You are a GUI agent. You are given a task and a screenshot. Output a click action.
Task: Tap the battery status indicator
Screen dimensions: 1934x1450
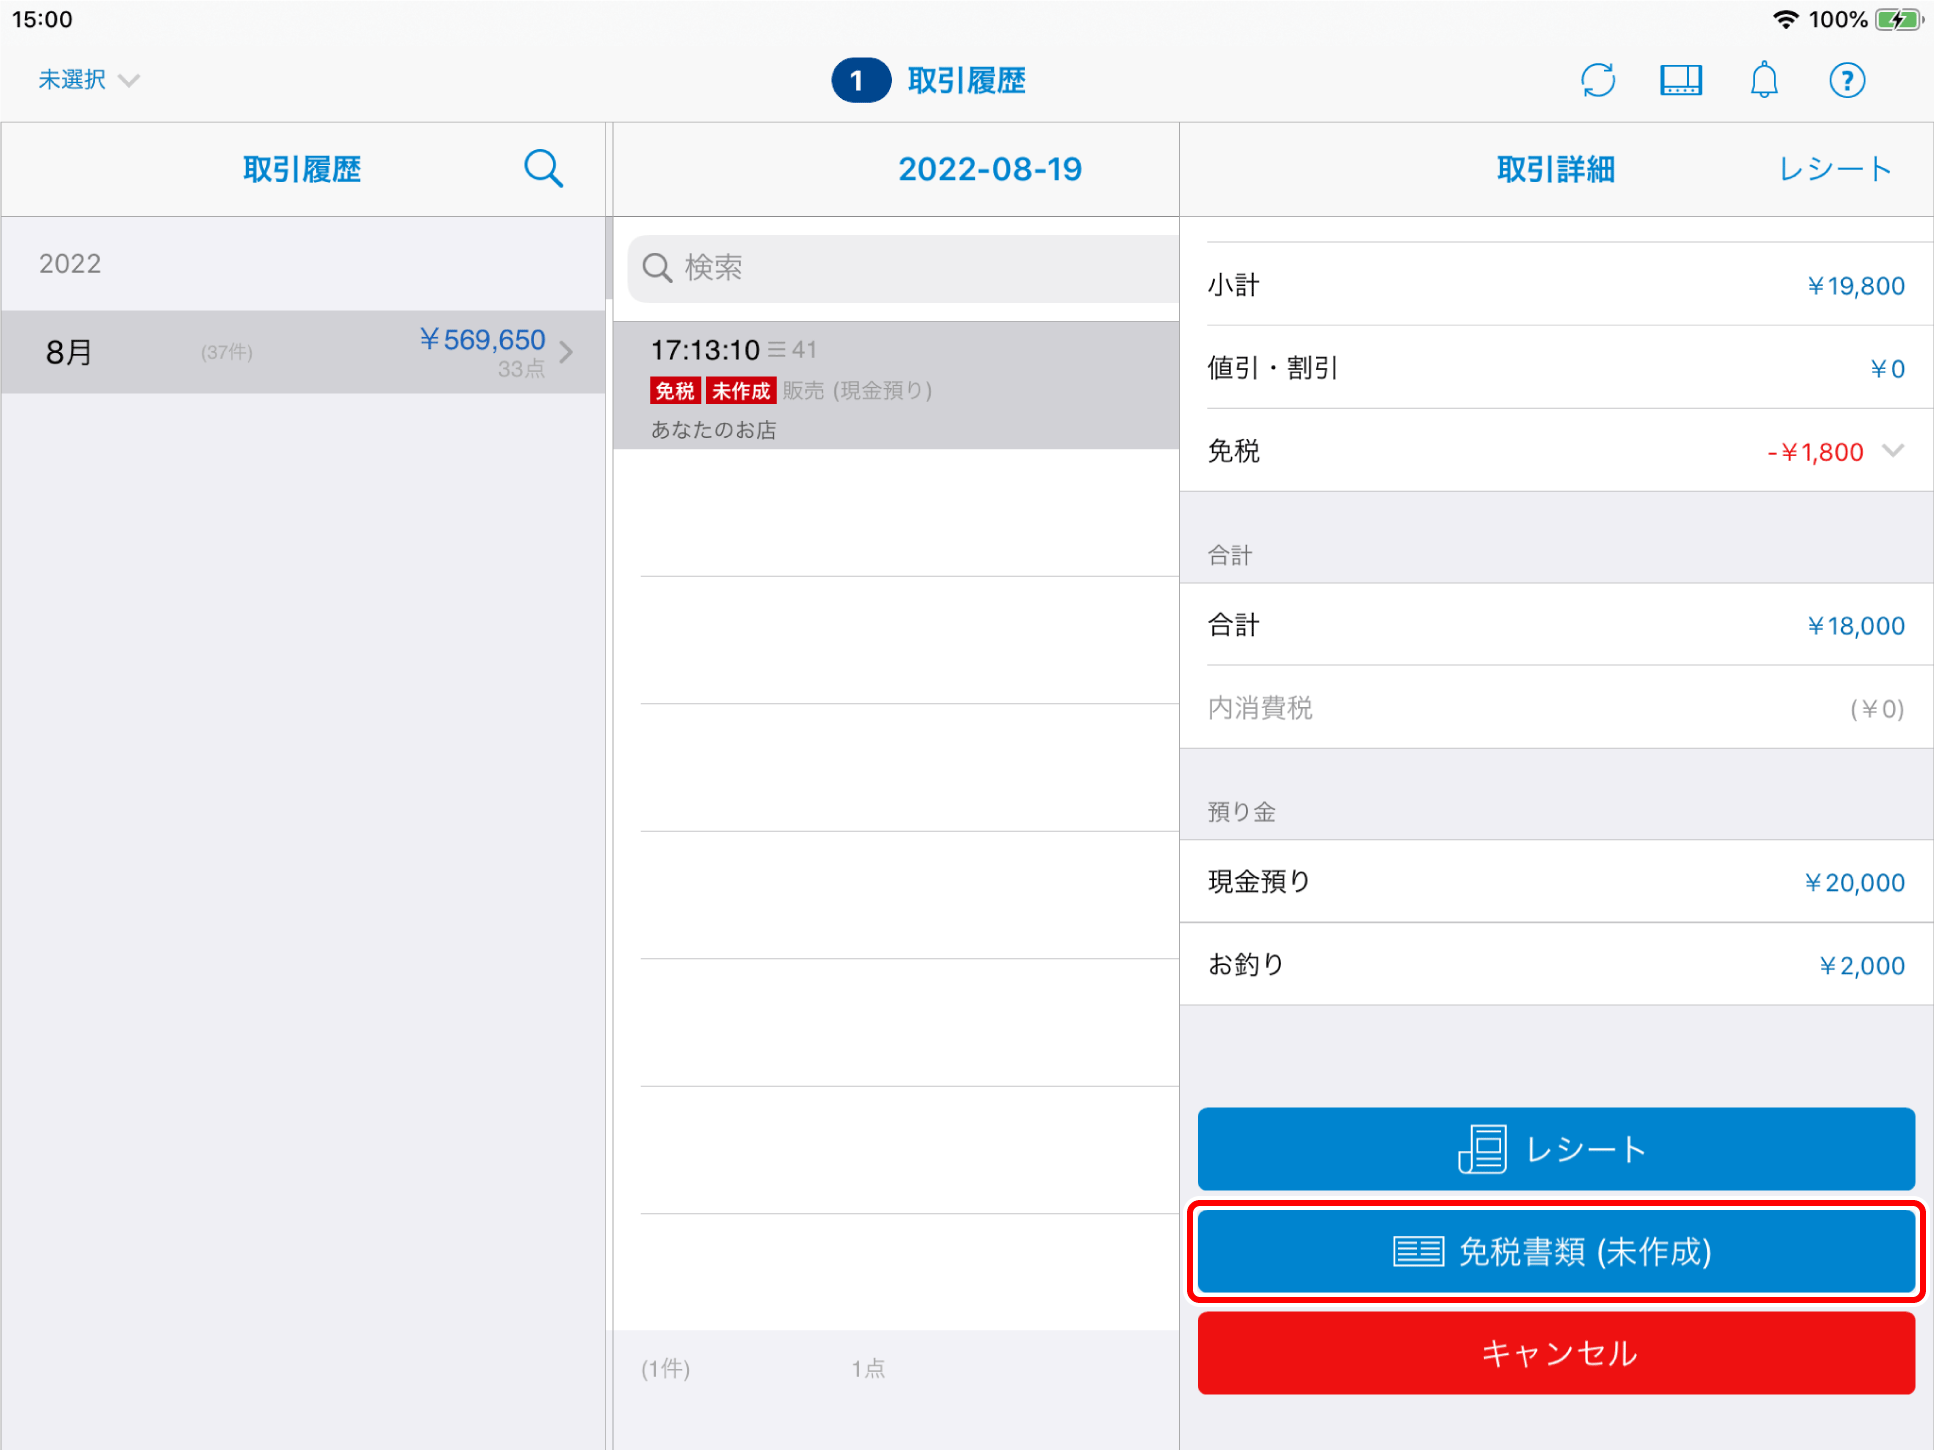(x=1897, y=19)
